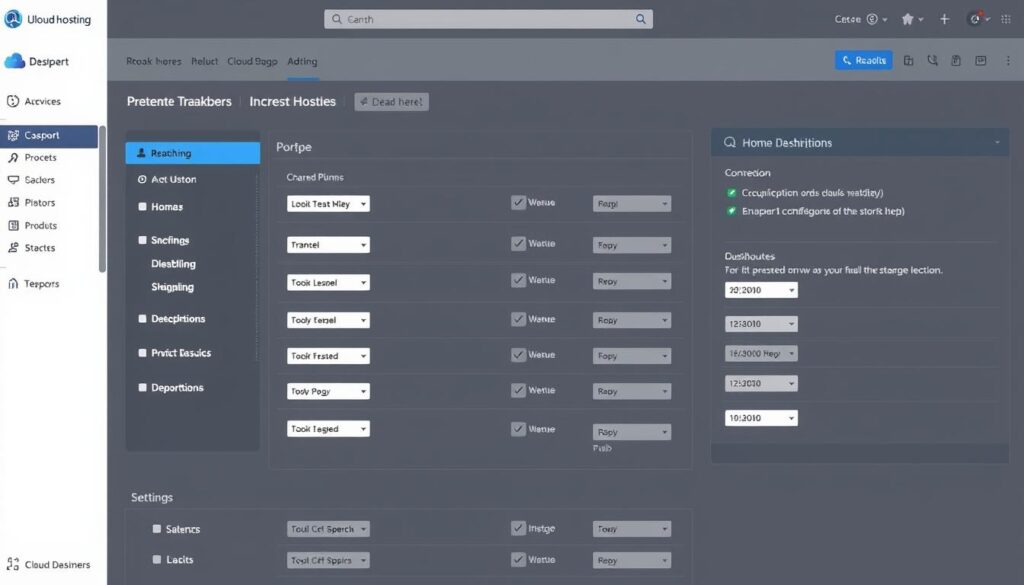
Task: Select the Services clock icon
Action: [14, 101]
